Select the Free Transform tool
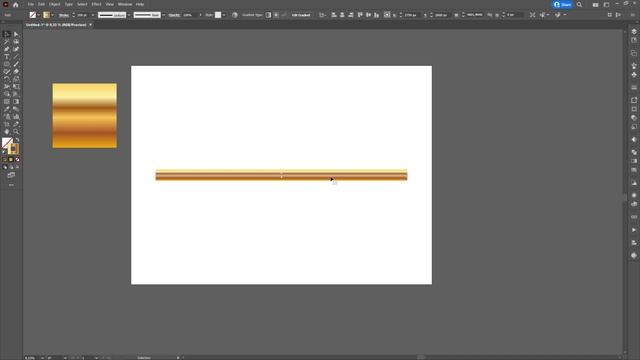 tap(16, 87)
